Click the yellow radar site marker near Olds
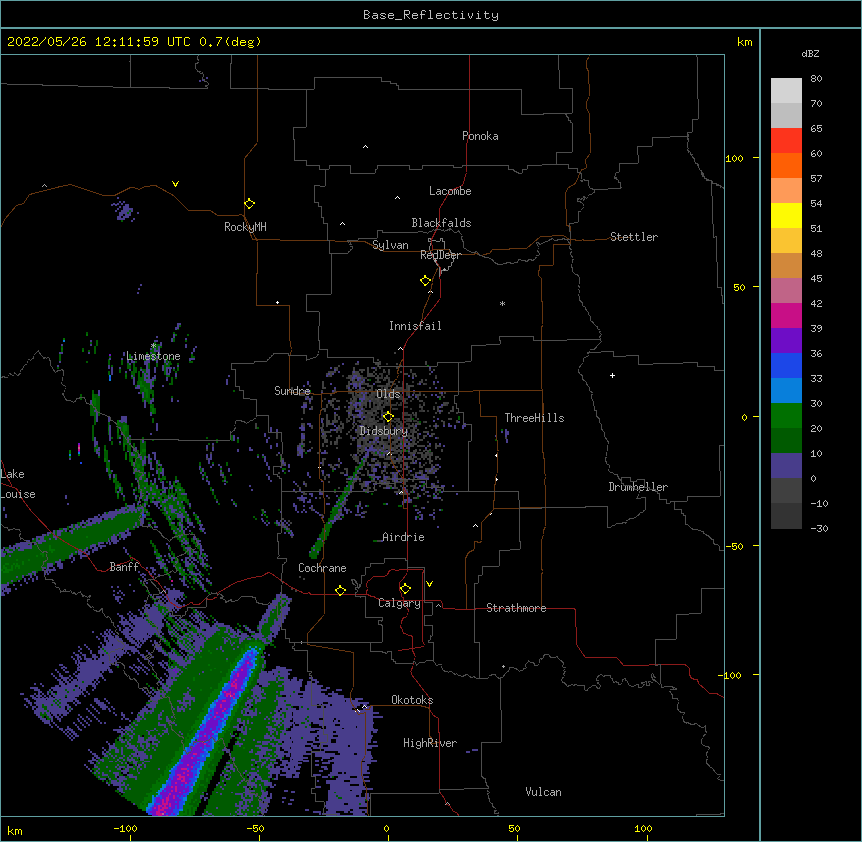The image size is (862, 842). [x=388, y=417]
